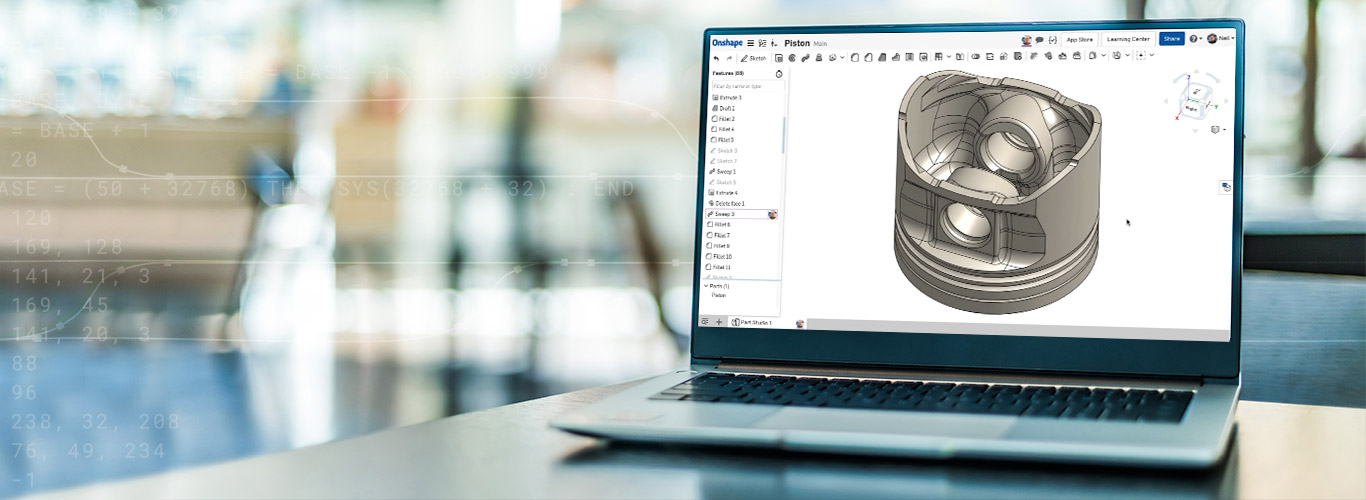Viewport: 1366px width, 500px height.
Task: Click the Undo arrow icon
Action: [716, 58]
